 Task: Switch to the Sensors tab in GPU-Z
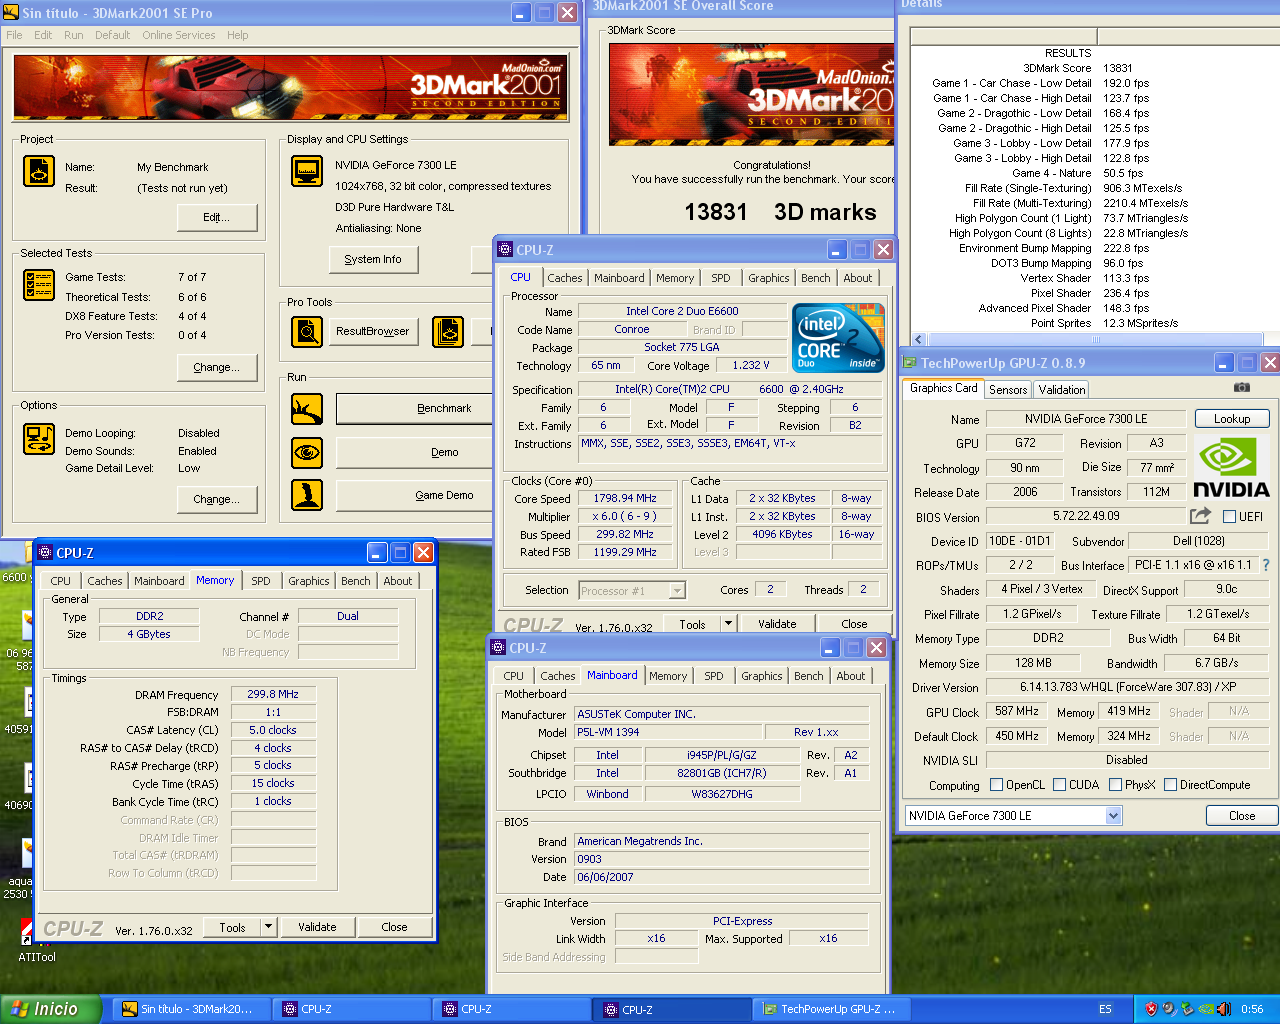pos(1008,389)
